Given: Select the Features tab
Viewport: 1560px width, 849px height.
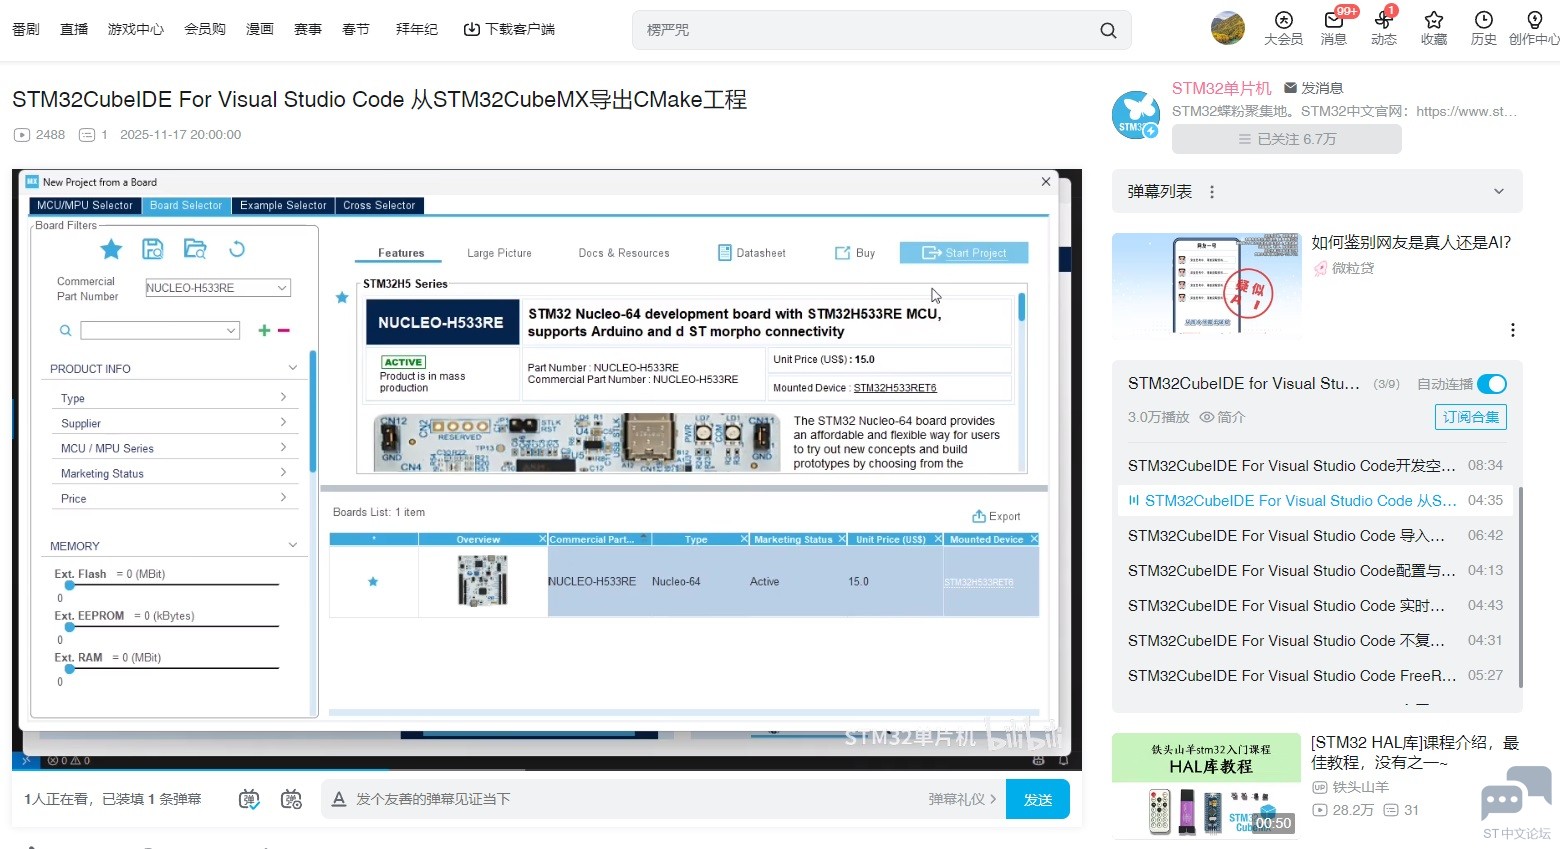Looking at the screenshot, I should (401, 253).
